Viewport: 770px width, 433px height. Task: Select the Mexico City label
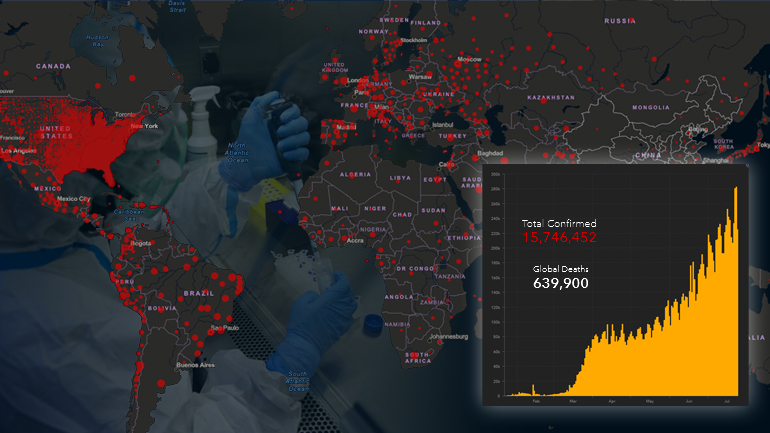pos(72,199)
